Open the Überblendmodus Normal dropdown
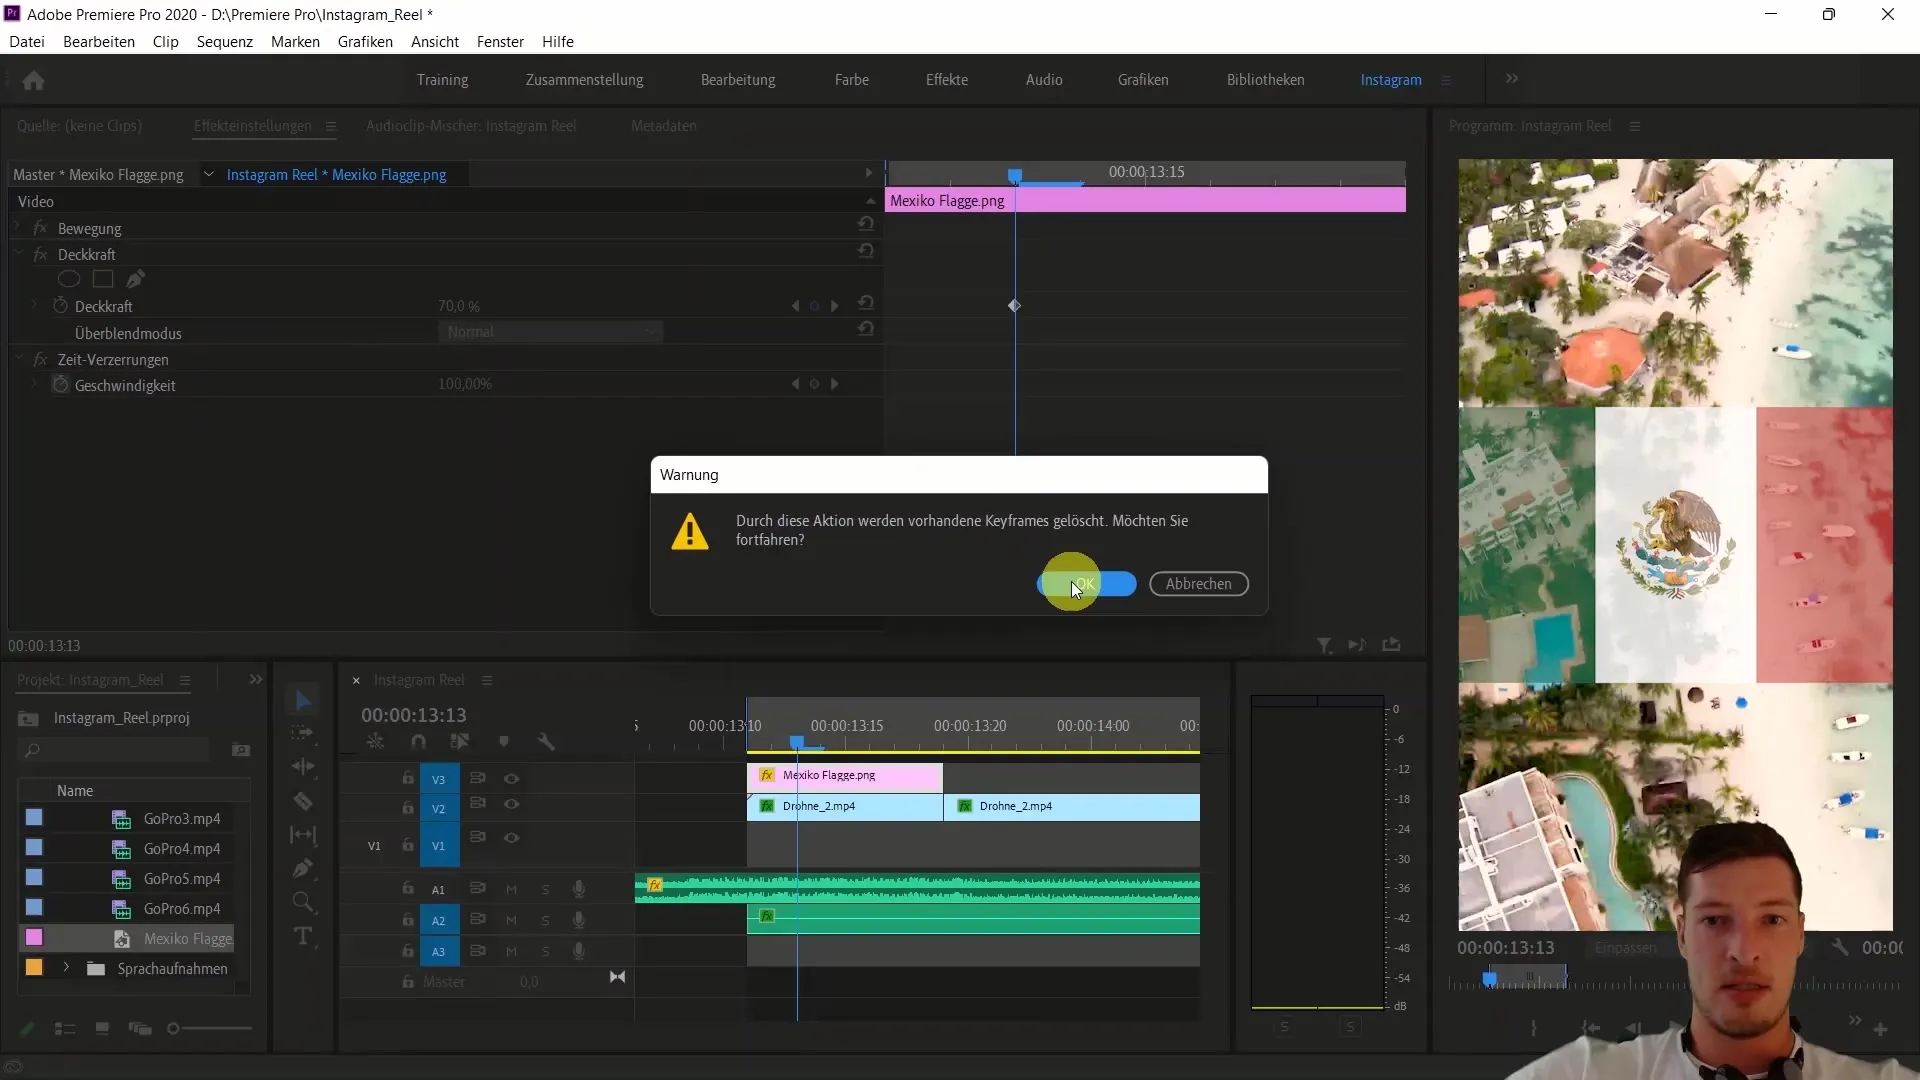1920x1080 pixels. (x=550, y=332)
